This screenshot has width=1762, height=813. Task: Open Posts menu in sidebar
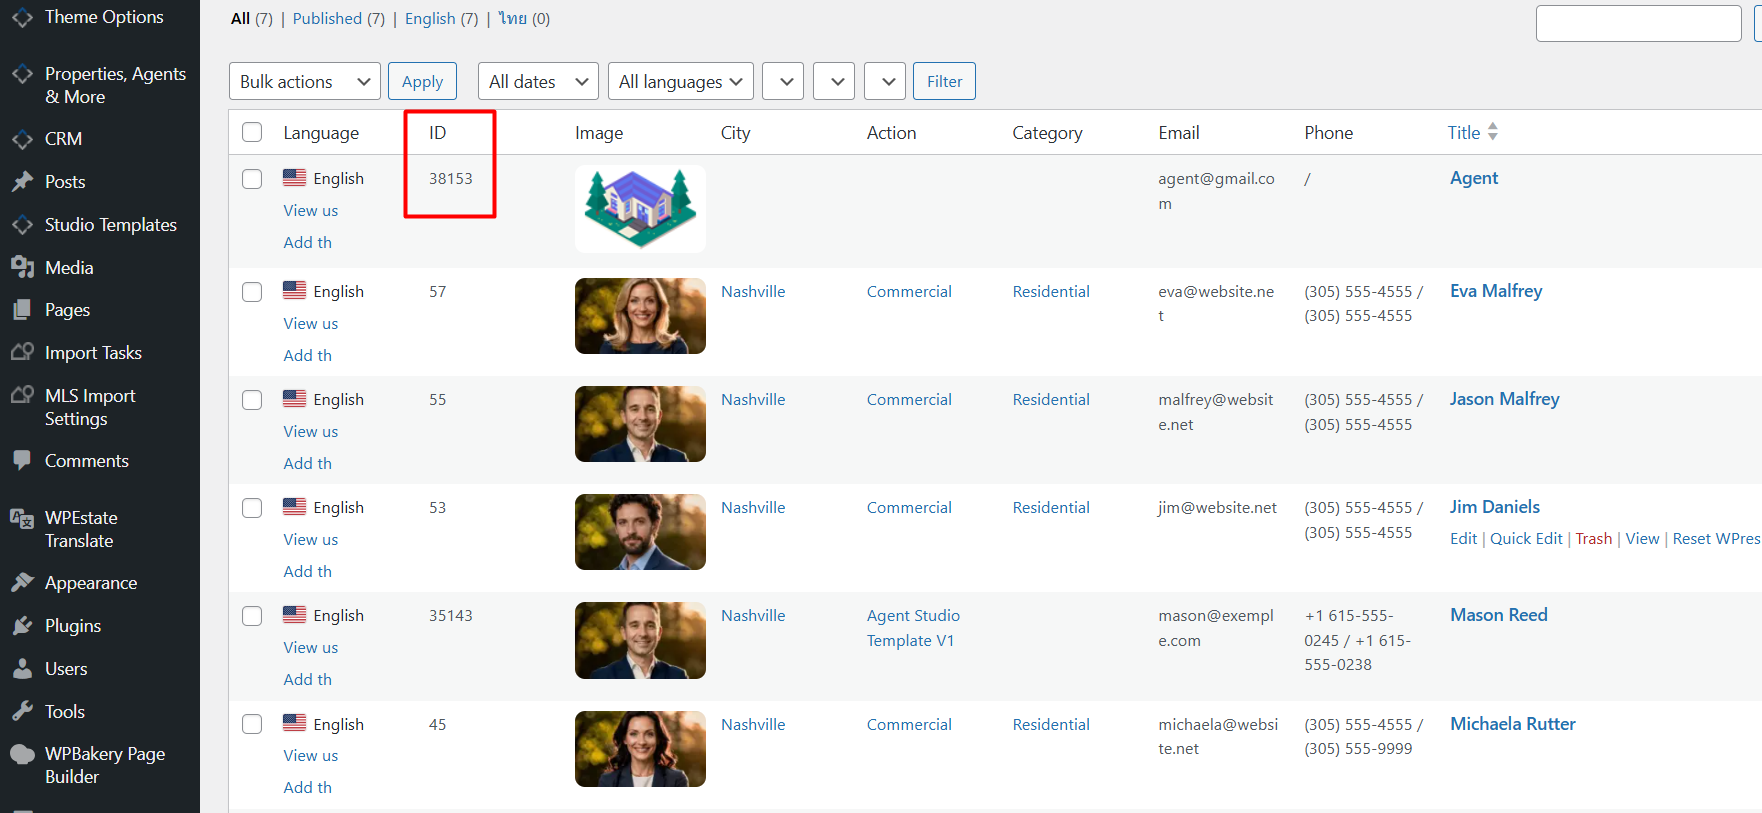[65, 182]
